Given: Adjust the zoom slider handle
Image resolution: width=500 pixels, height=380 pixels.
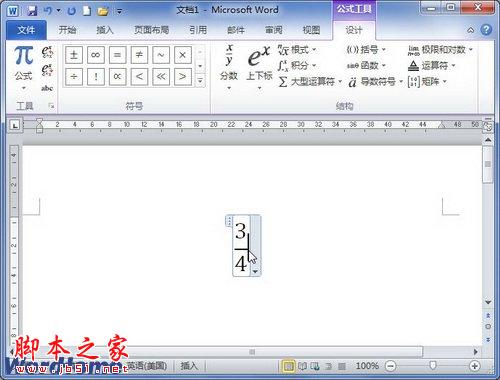Looking at the screenshot, I should click(433, 366).
